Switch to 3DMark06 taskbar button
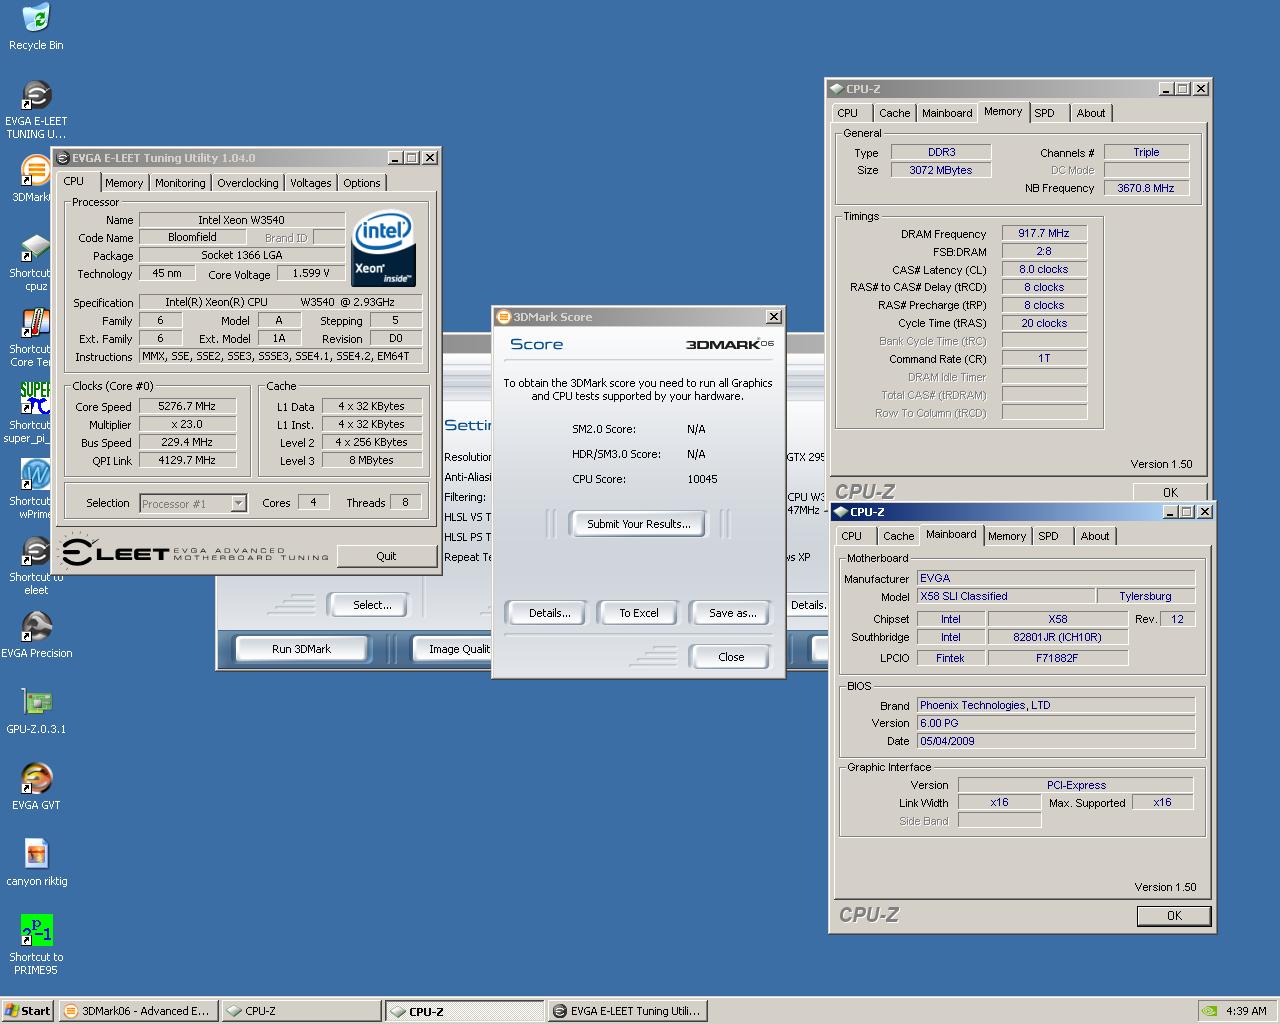The image size is (1280, 1024). pyautogui.click(x=137, y=1011)
